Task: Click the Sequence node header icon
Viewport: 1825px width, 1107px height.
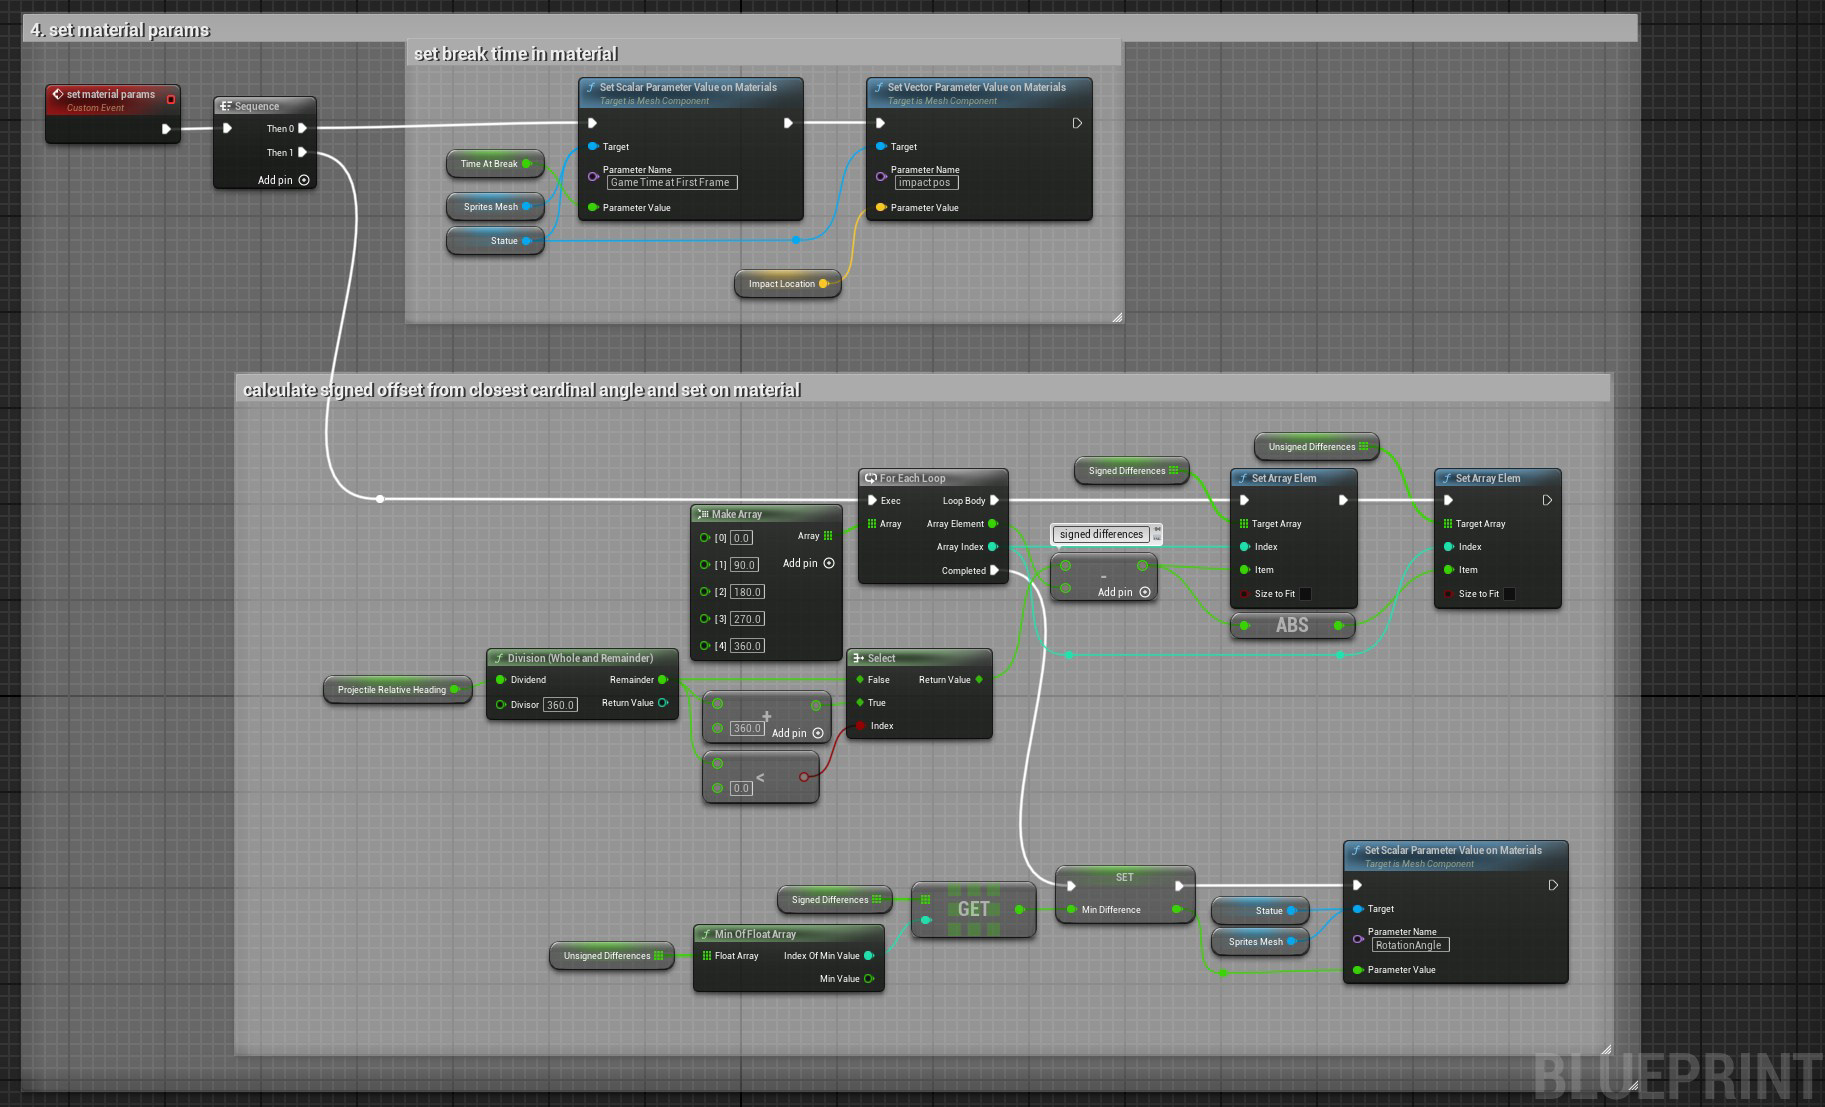Action: click(x=226, y=106)
